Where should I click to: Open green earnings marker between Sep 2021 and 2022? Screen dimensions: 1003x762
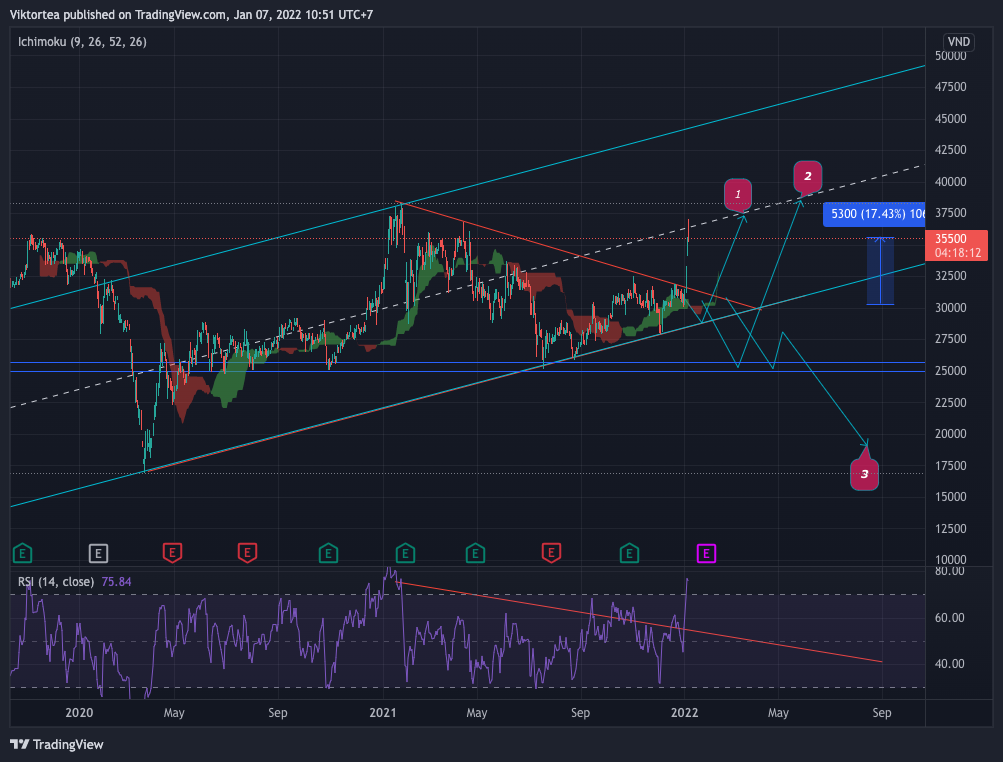click(x=629, y=553)
